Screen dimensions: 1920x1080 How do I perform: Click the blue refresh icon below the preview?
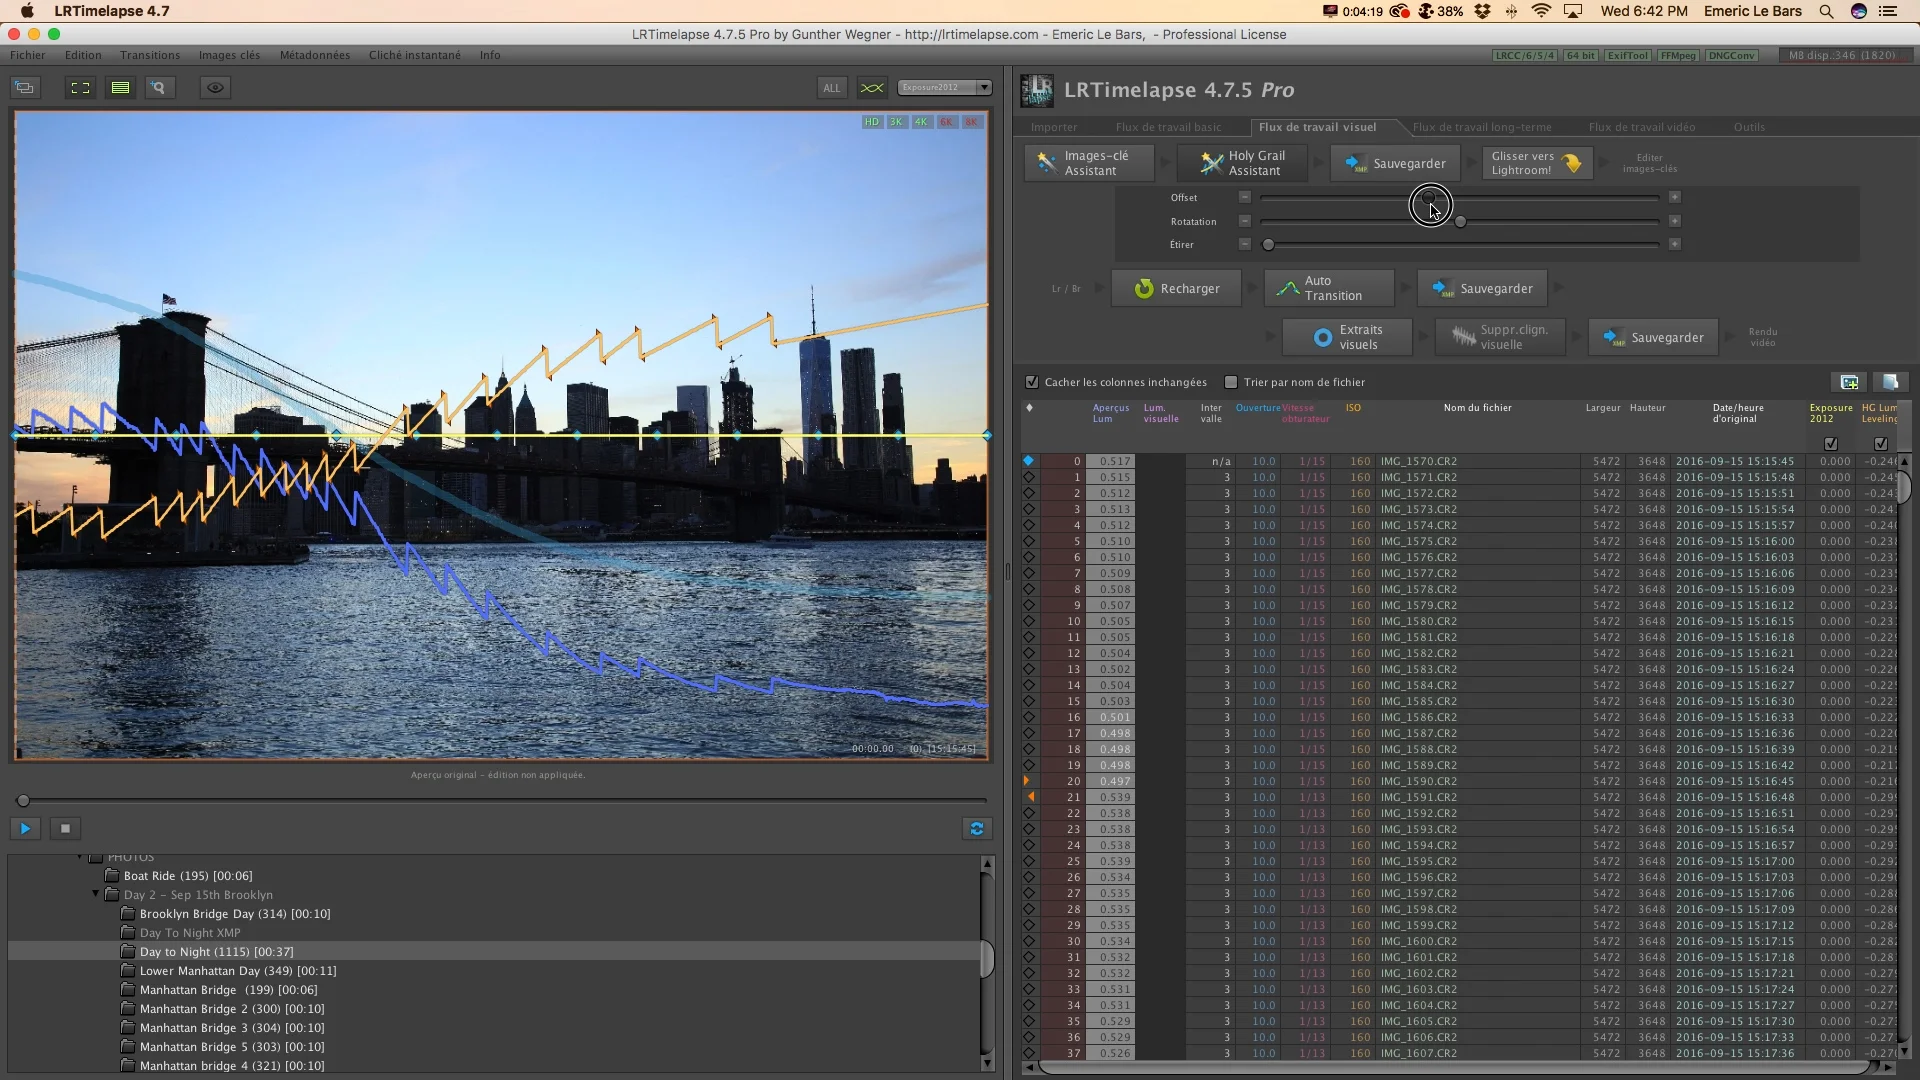[x=977, y=828]
